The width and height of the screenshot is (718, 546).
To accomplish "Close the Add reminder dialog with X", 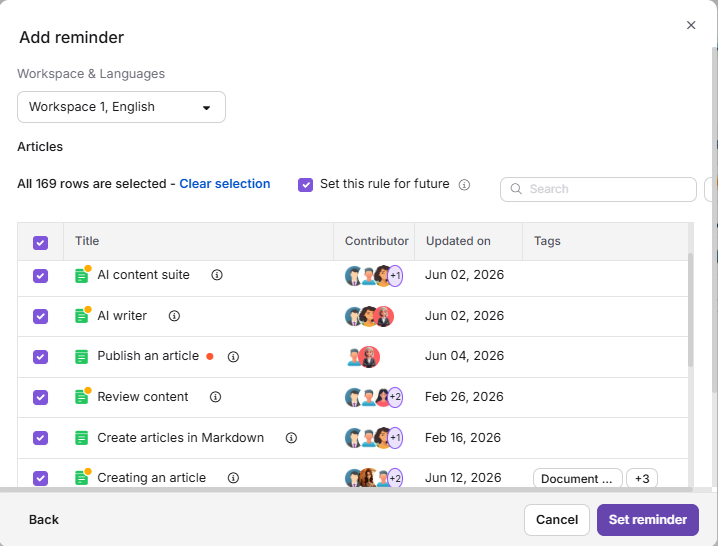I will tap(691, 25).
